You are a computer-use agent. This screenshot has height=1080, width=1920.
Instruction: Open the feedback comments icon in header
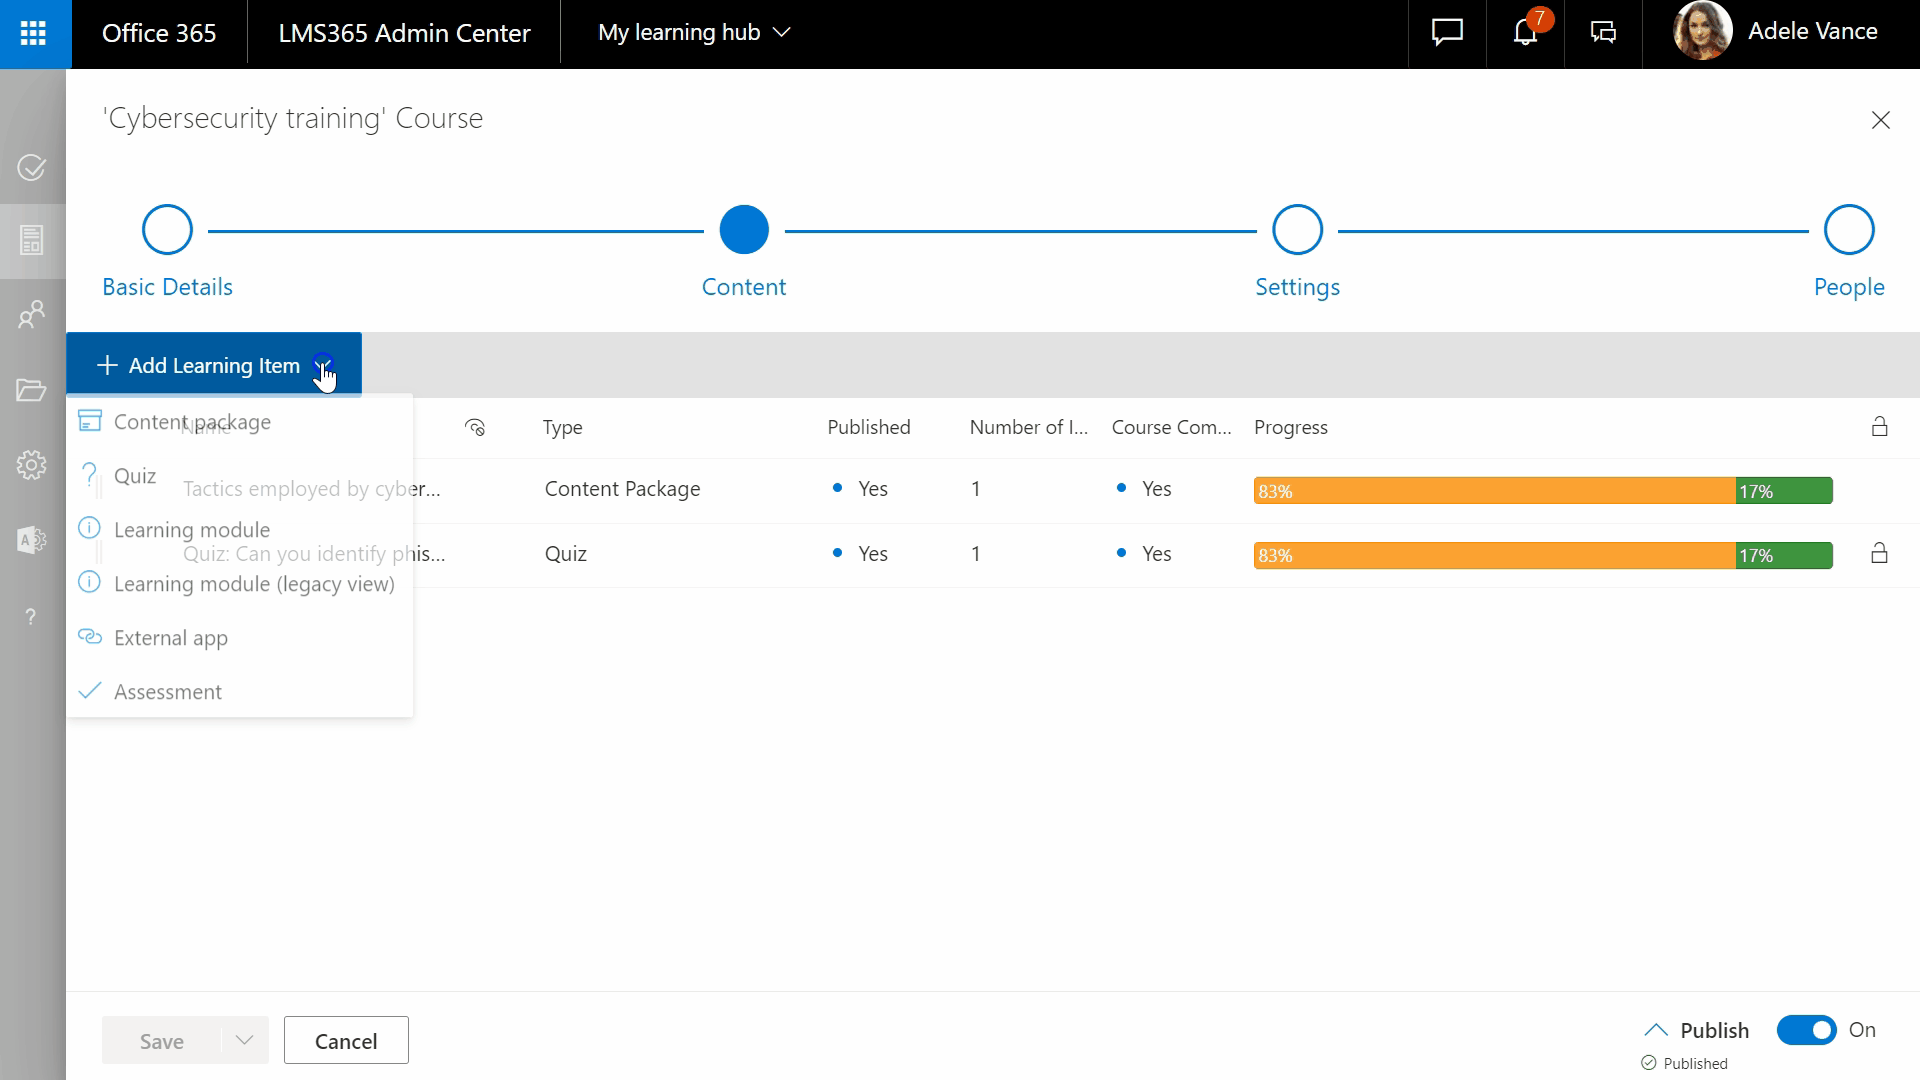[x=1603, y=33]
